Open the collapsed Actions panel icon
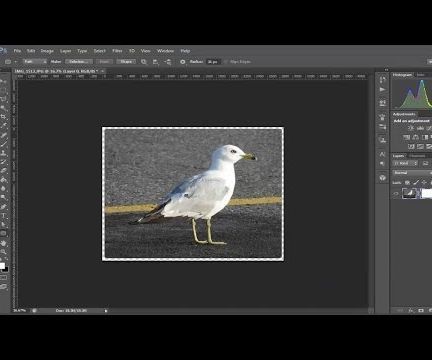The image size is (432, 360). [382, 90]
